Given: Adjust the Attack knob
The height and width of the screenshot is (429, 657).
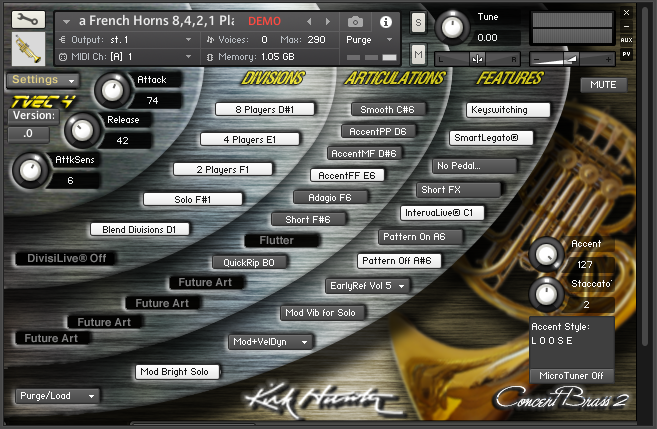Looking at the screenshot, I should [112, 90].
